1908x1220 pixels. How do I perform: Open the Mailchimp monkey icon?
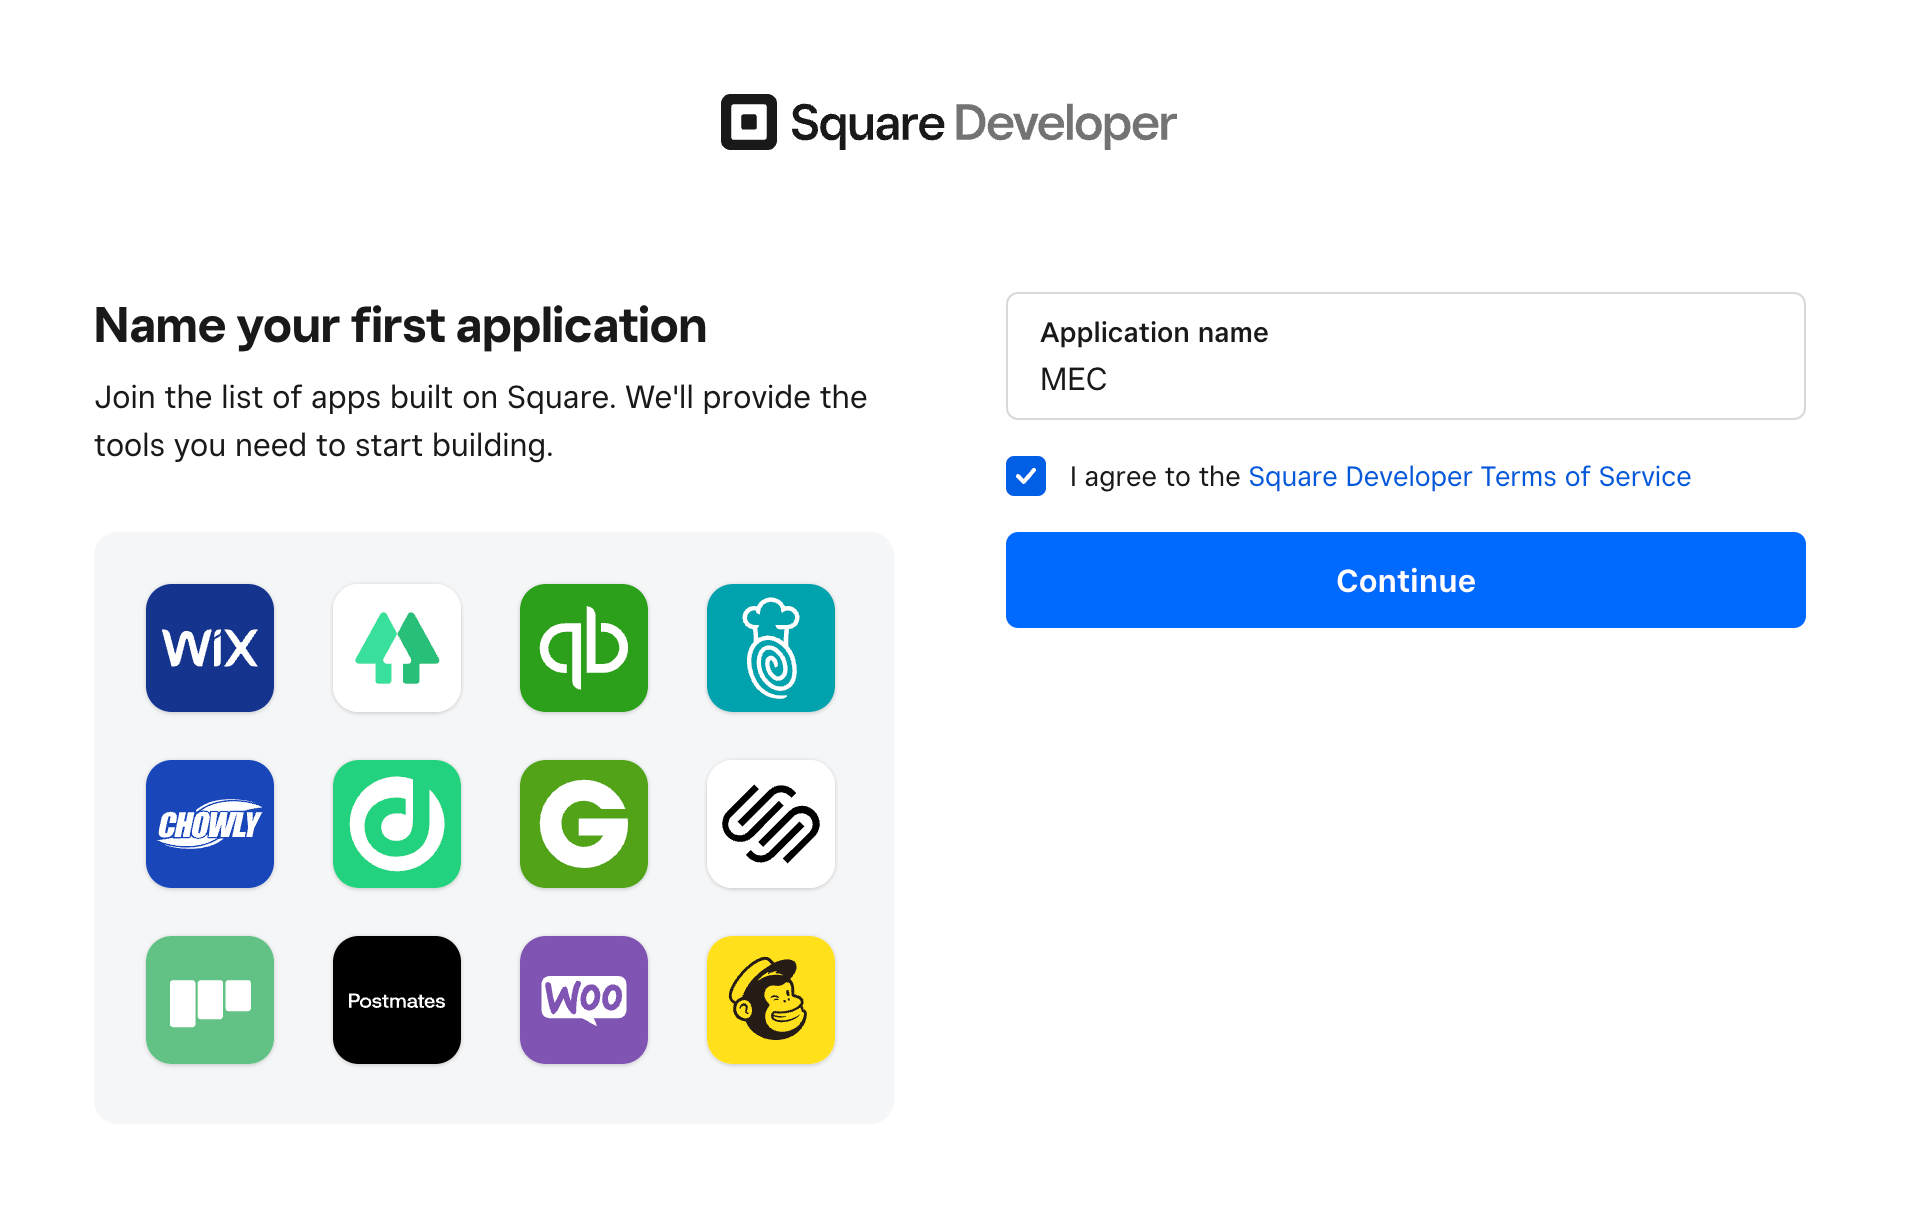(771, 1000)
